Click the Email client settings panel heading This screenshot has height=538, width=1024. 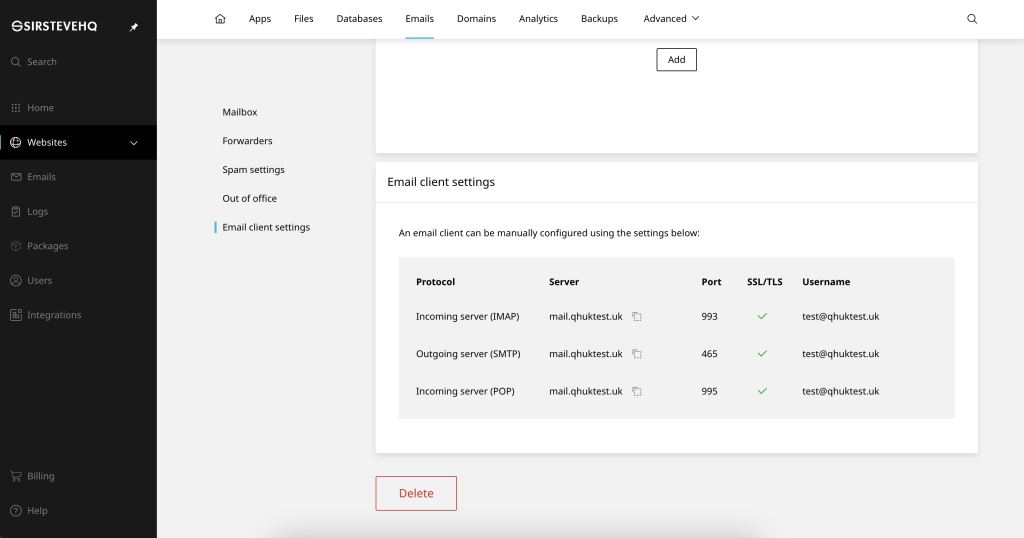pos(441,182)
